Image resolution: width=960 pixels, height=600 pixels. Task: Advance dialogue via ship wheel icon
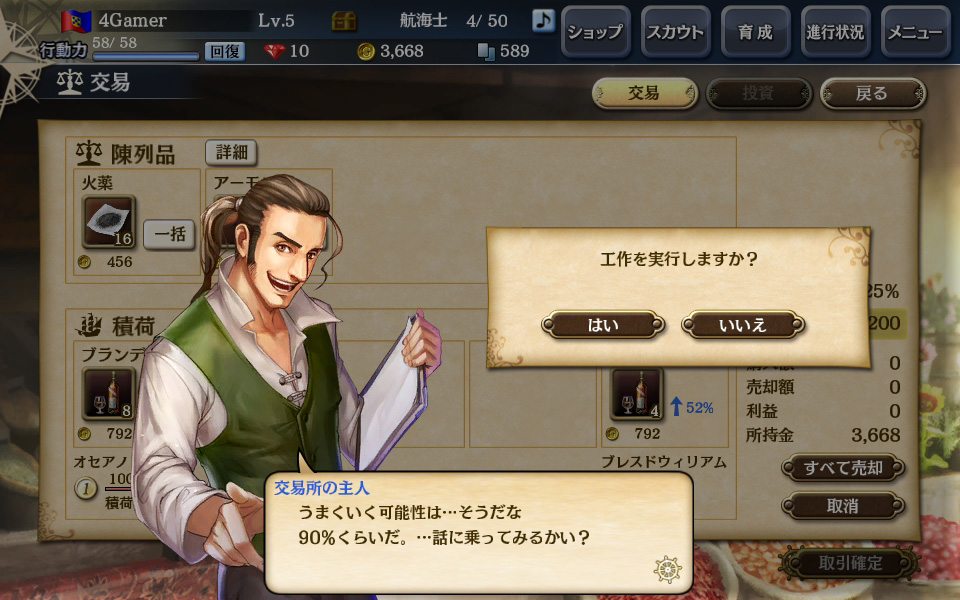point(667,569)
